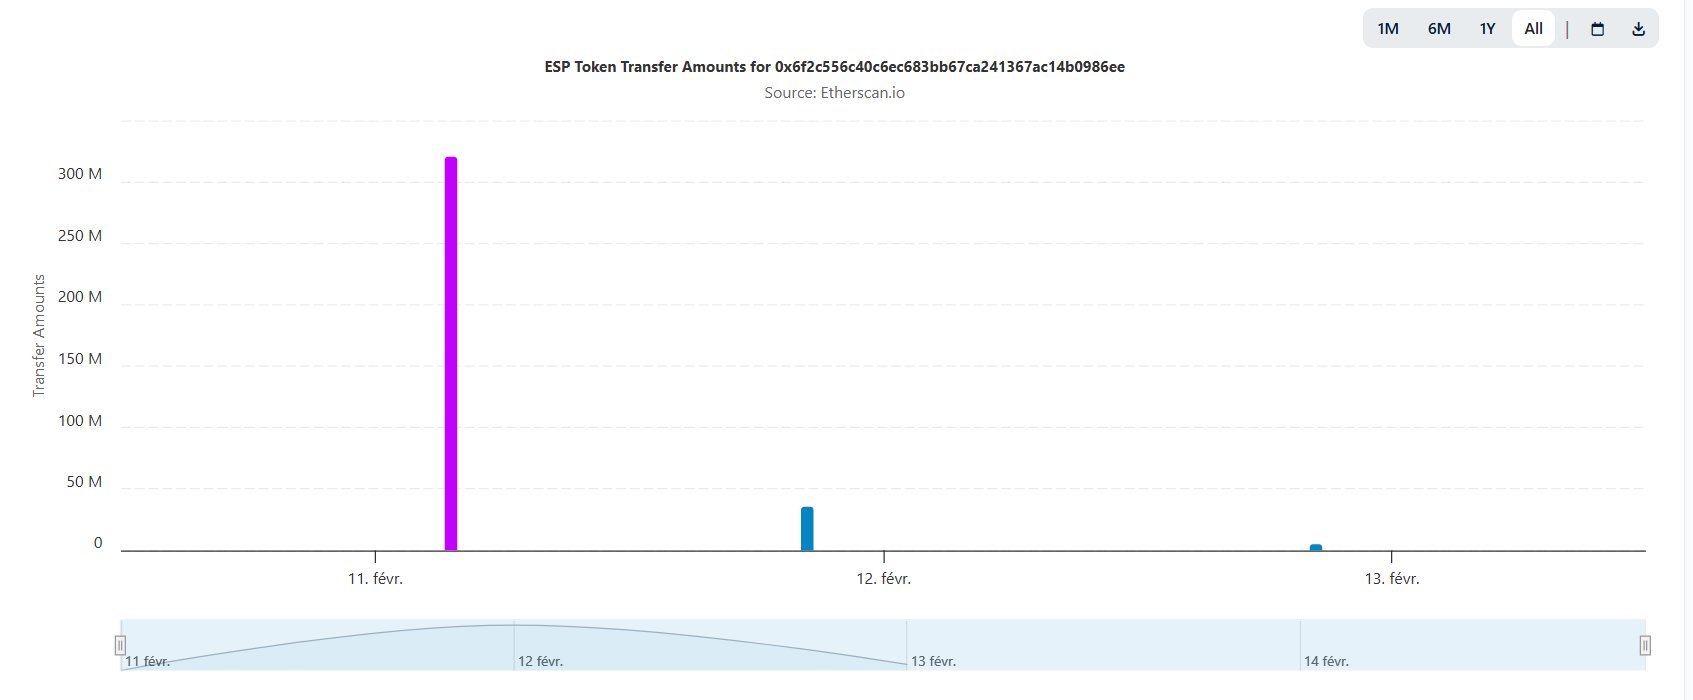Viewport: 1693px width, 700px height.
Task: Click the left navigator range handle
Action: coord(121,645)
